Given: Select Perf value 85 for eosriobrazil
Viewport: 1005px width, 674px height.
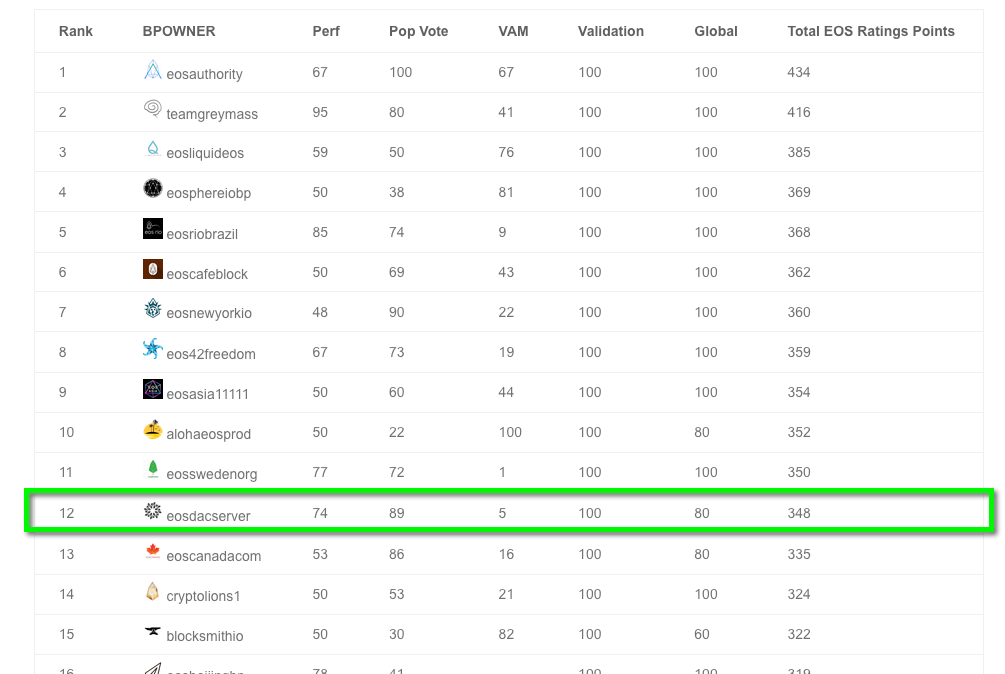Looking at the screenshot, I should coord(320,232).
